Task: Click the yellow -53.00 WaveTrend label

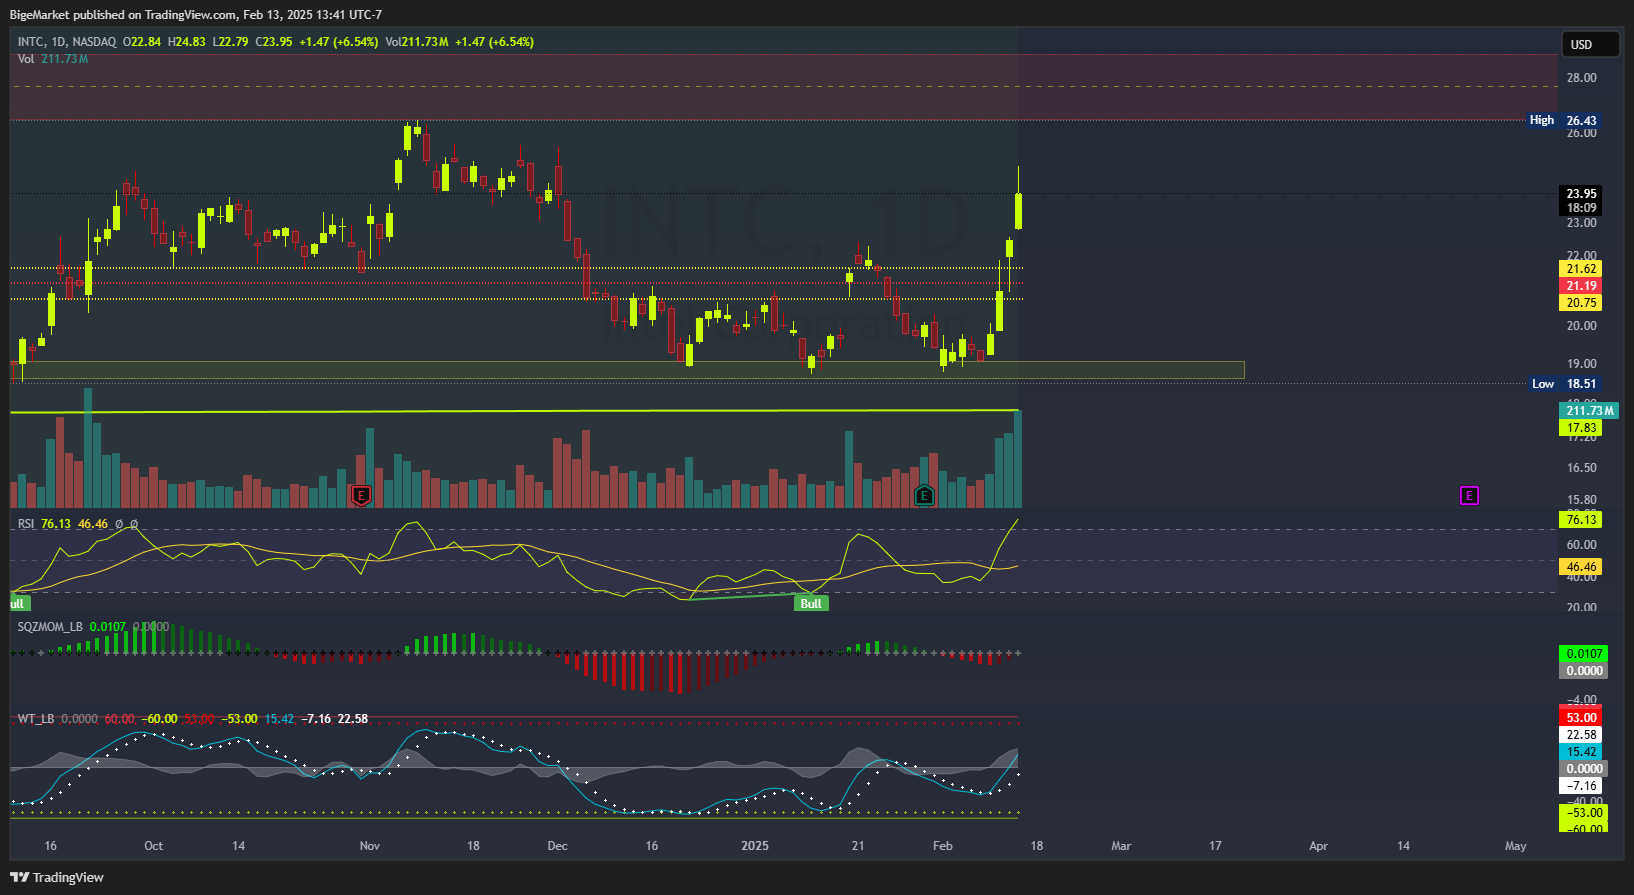Action: 1584,813
